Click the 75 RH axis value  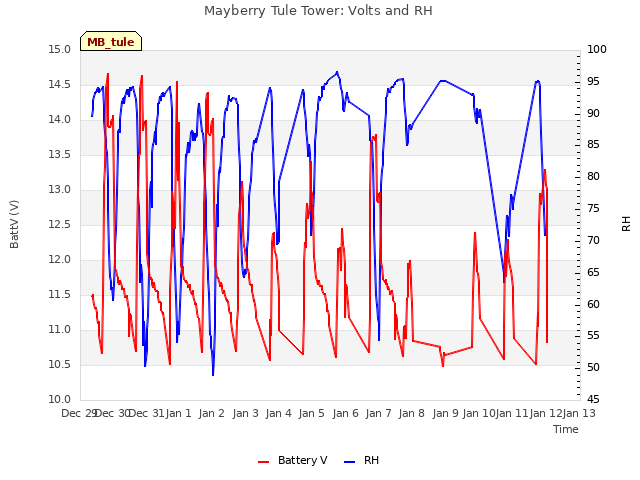593,209
